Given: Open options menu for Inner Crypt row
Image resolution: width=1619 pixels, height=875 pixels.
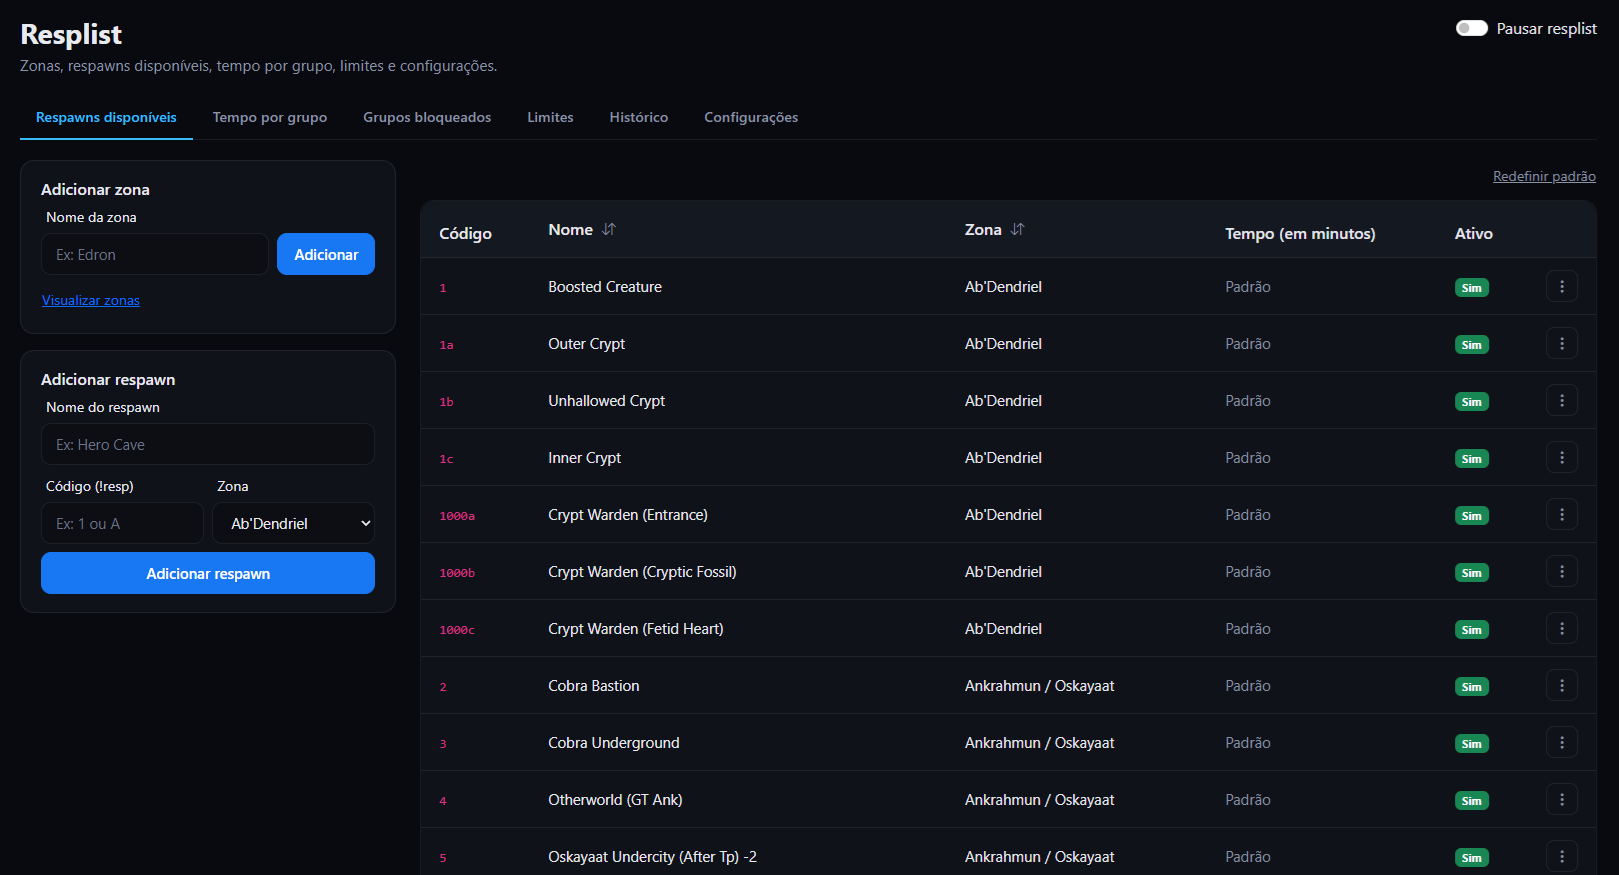Looking at the screenshot, I should click(x=1561, y=458).
